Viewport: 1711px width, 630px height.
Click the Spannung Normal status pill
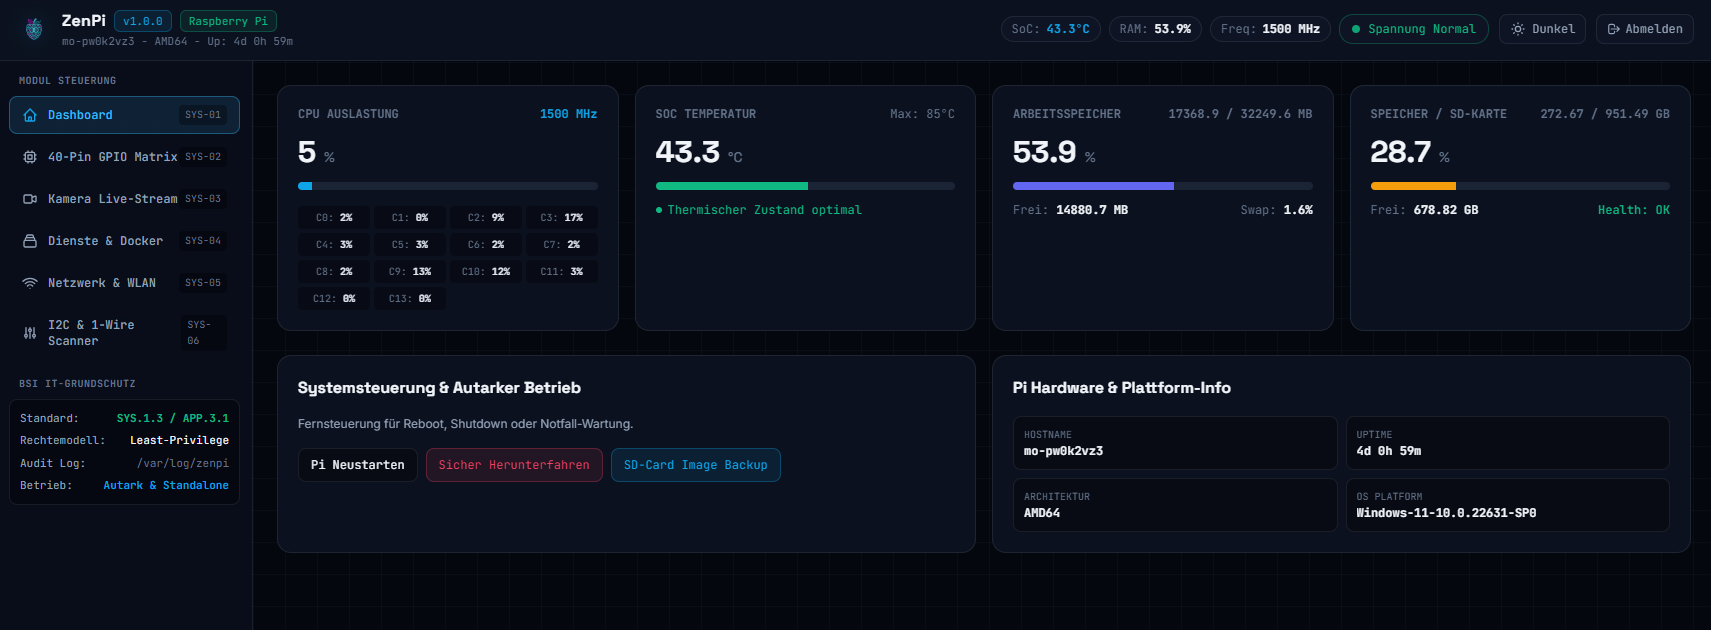[x=1413, y=29]
